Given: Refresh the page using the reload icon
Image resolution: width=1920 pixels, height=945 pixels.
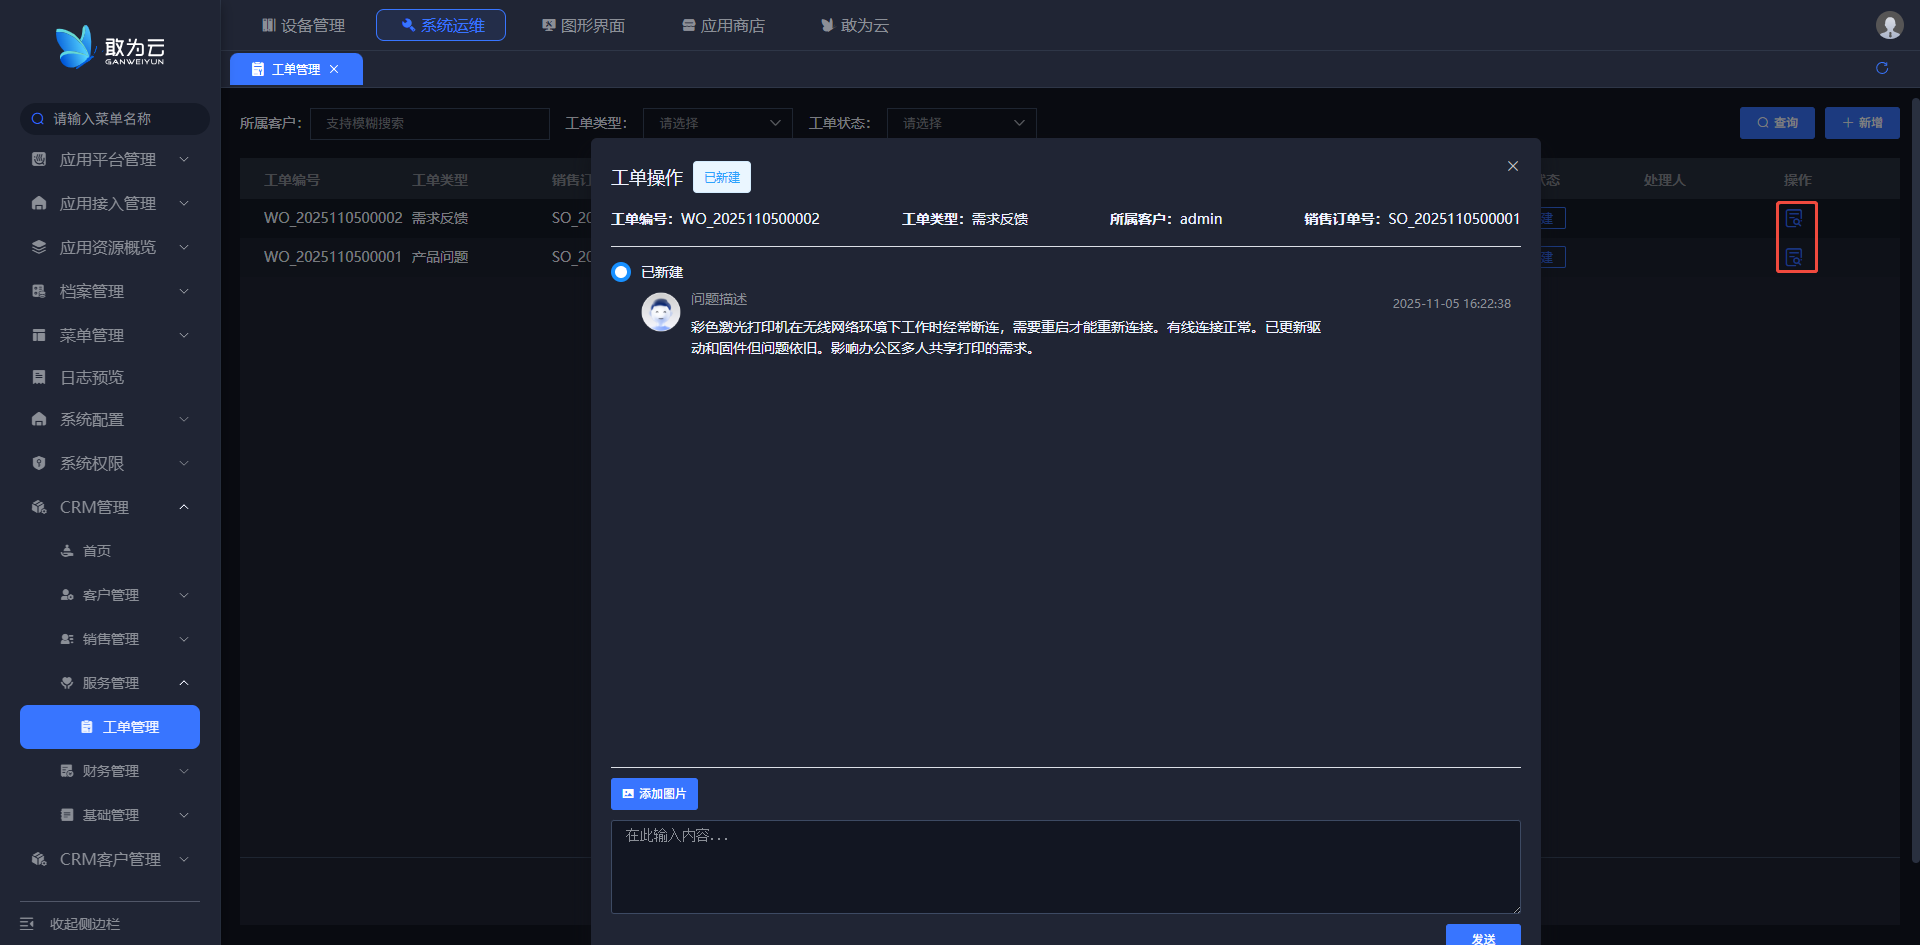Looking at the screenshot, I should pyautogui.click(x=1882, y=68).
